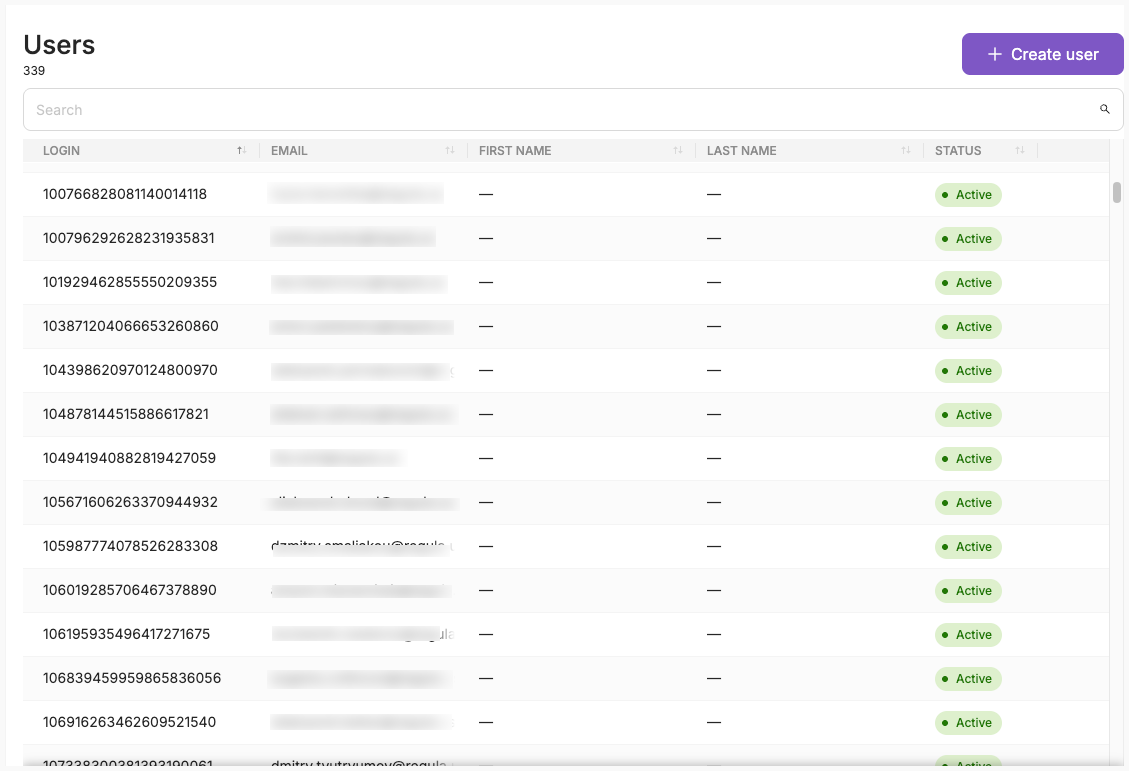
Task: Select login 100796292628231935831
Action: click(129, 238)
